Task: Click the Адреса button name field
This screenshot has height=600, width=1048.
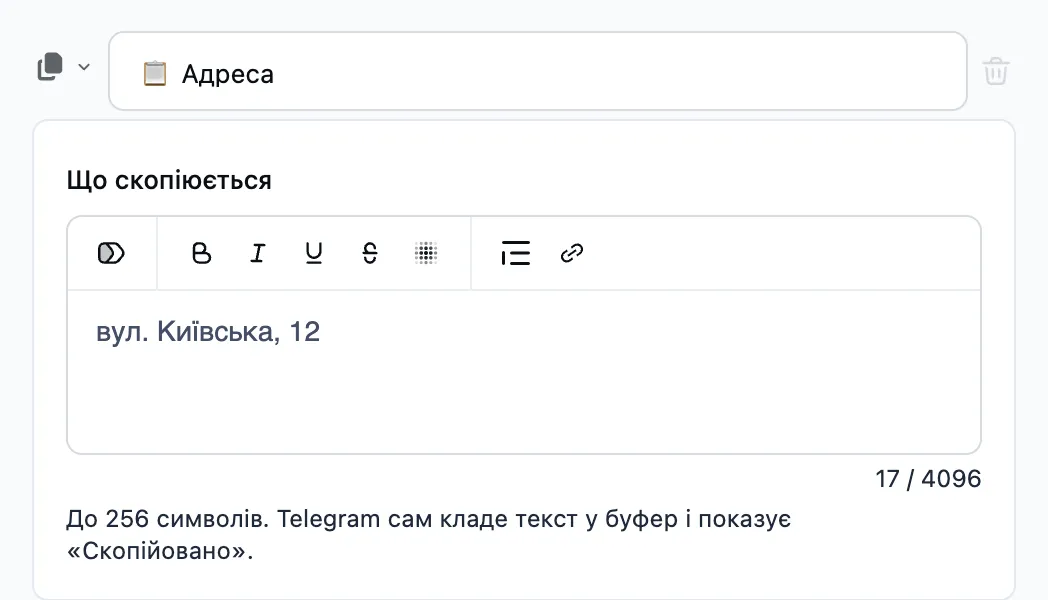Action: coord(538,71)
